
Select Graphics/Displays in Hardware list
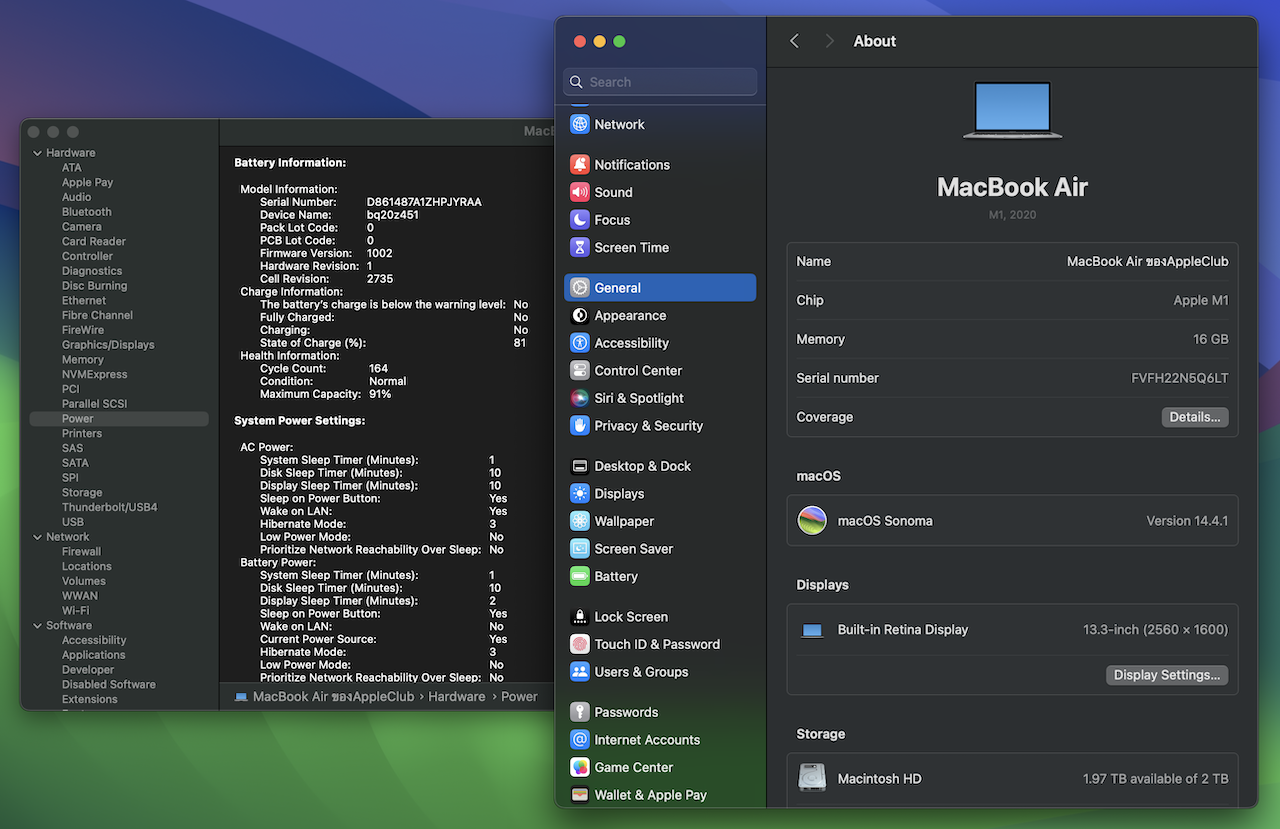(x=108, y=345)
